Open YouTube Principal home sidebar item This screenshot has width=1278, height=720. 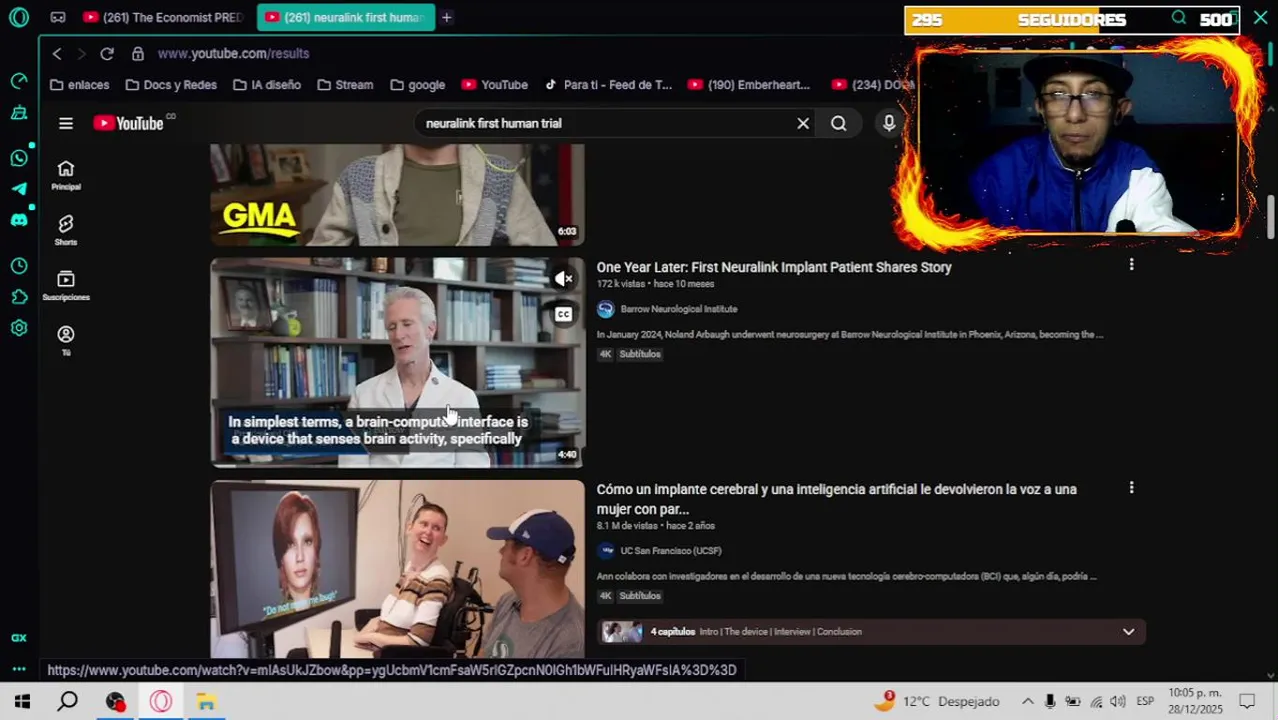click(x=66, y=174)
